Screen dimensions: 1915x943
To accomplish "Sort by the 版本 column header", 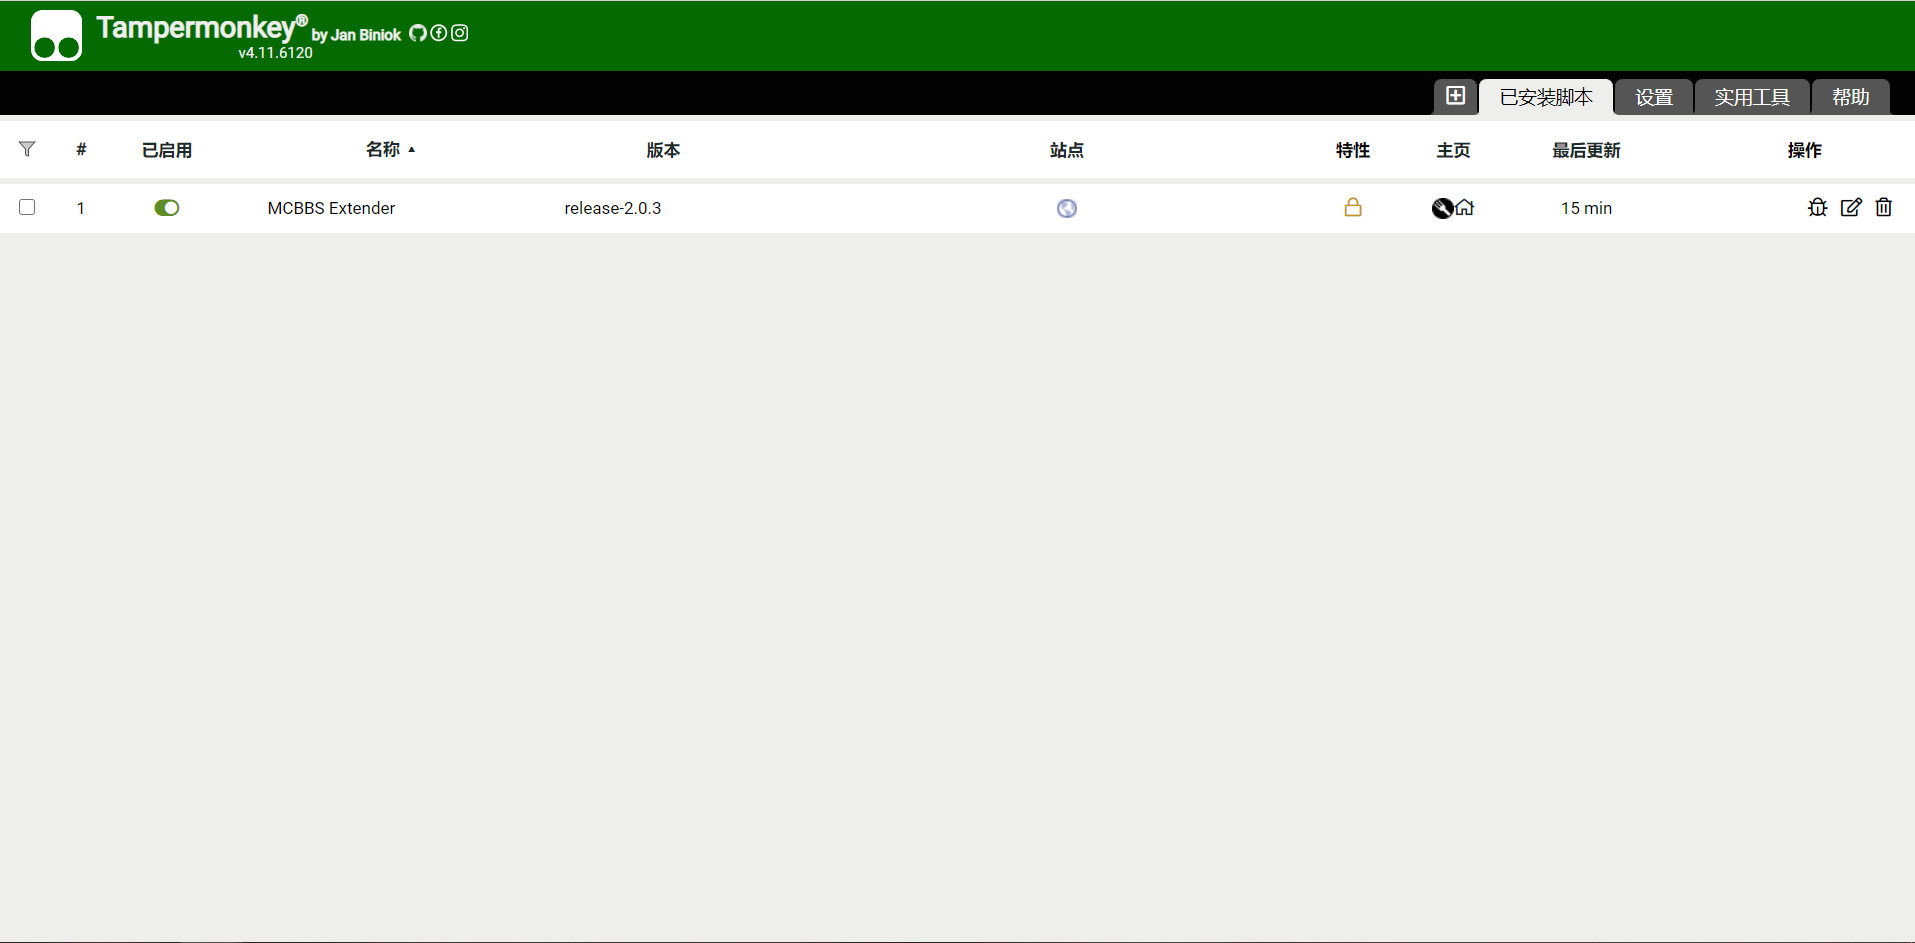I will [663, 150].
